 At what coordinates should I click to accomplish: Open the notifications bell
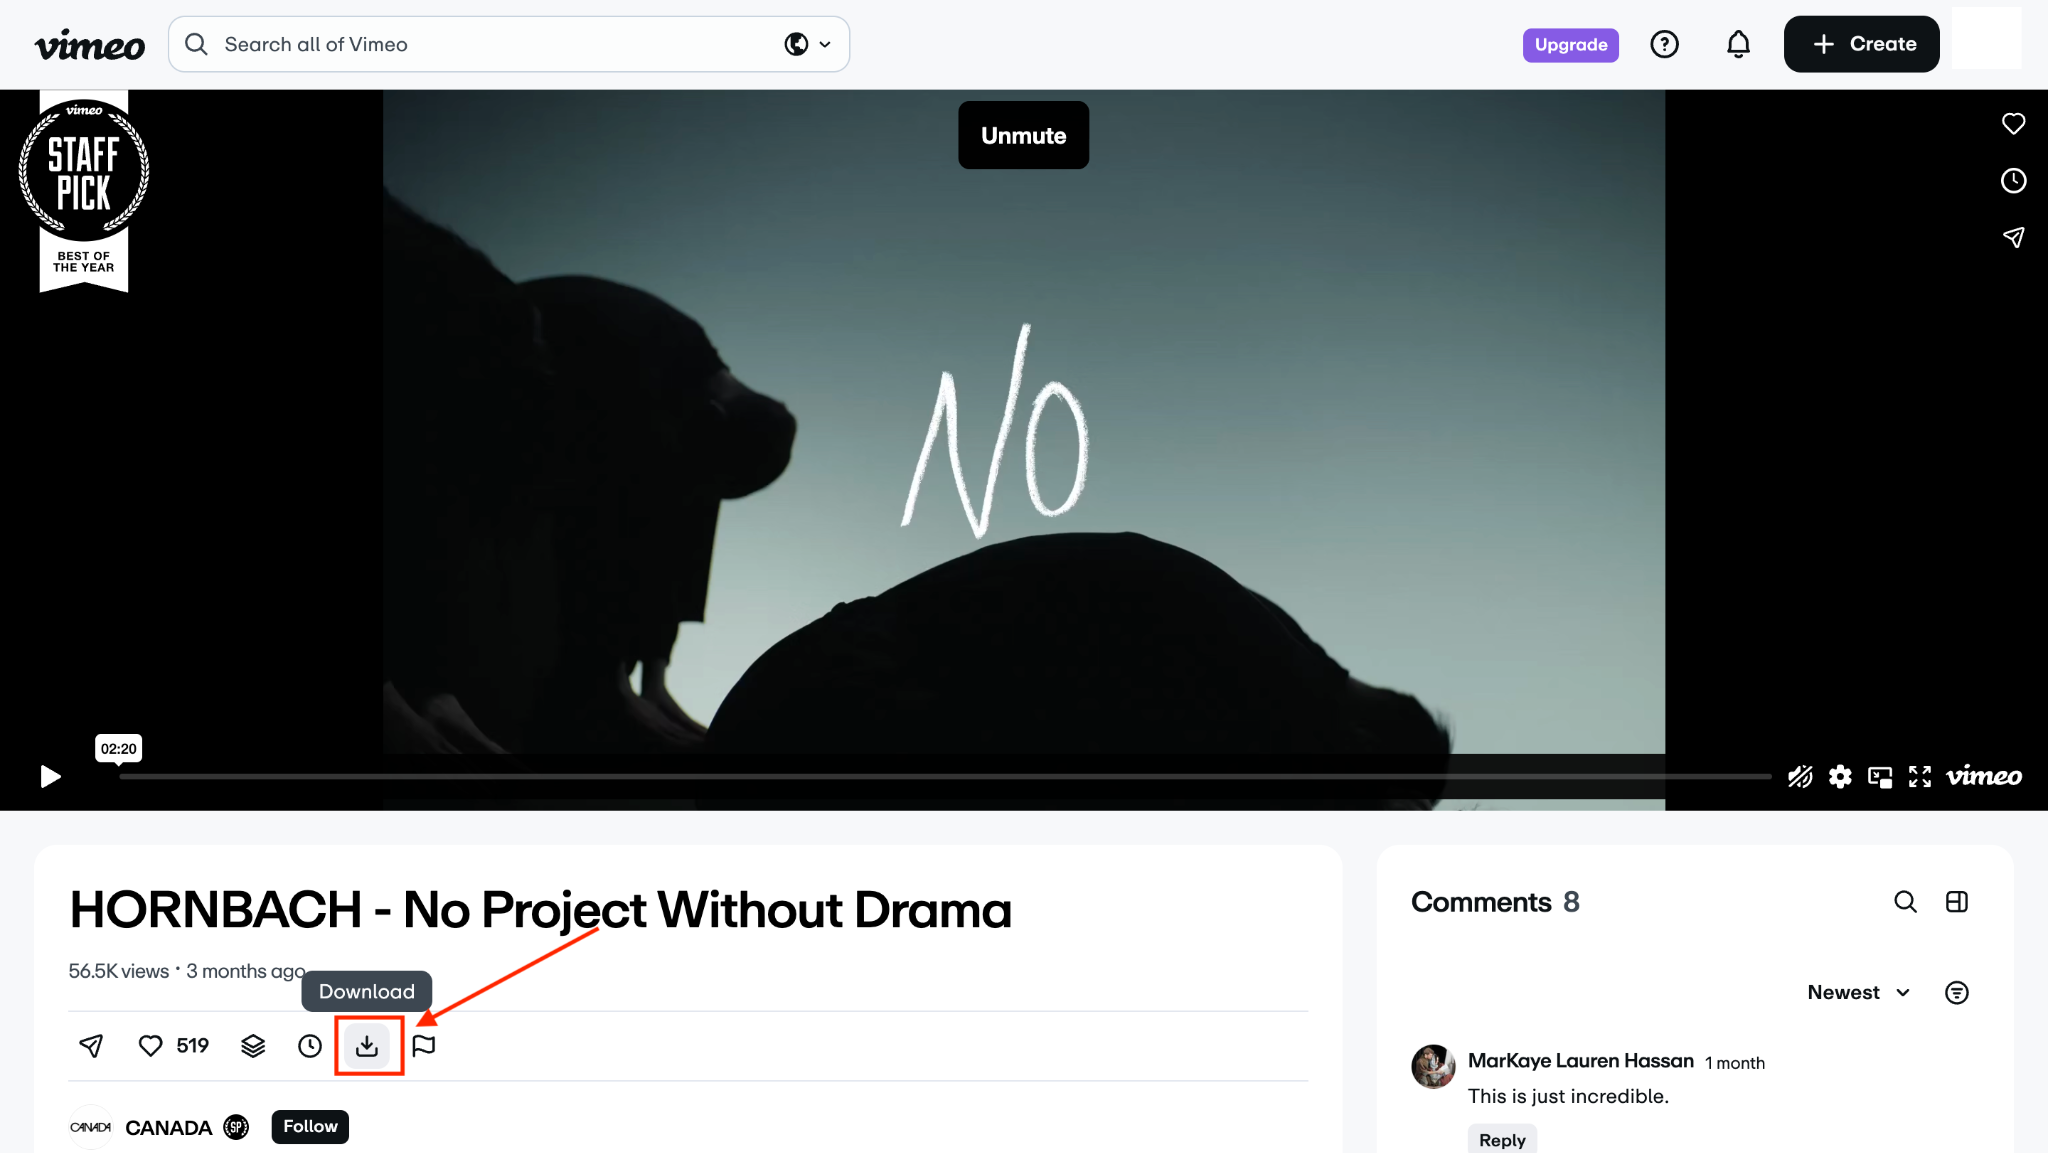point(1738,44)
